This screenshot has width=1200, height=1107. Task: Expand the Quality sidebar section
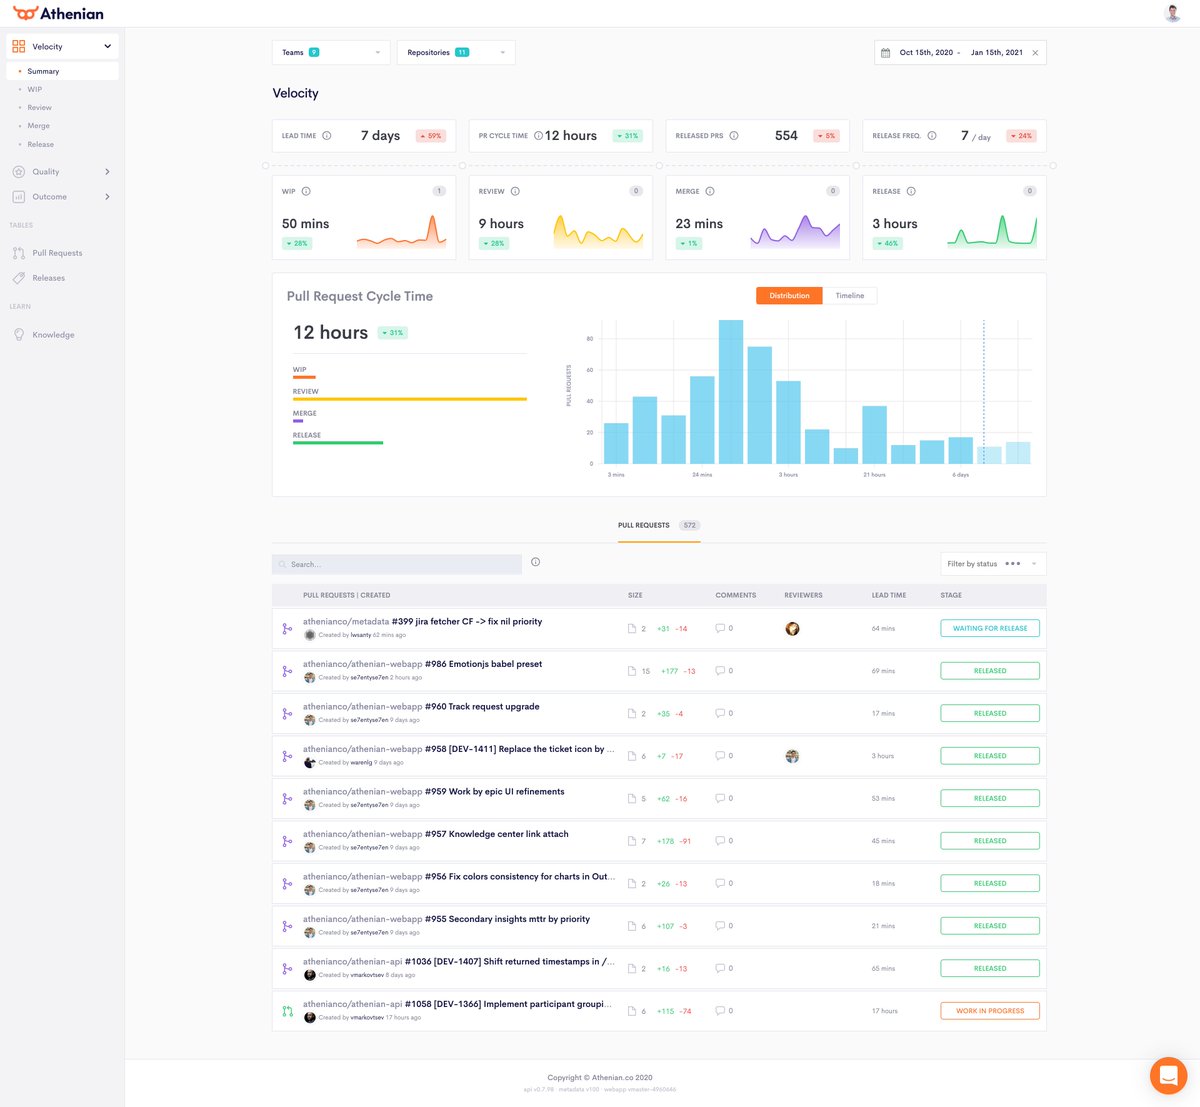coord(107,172)
